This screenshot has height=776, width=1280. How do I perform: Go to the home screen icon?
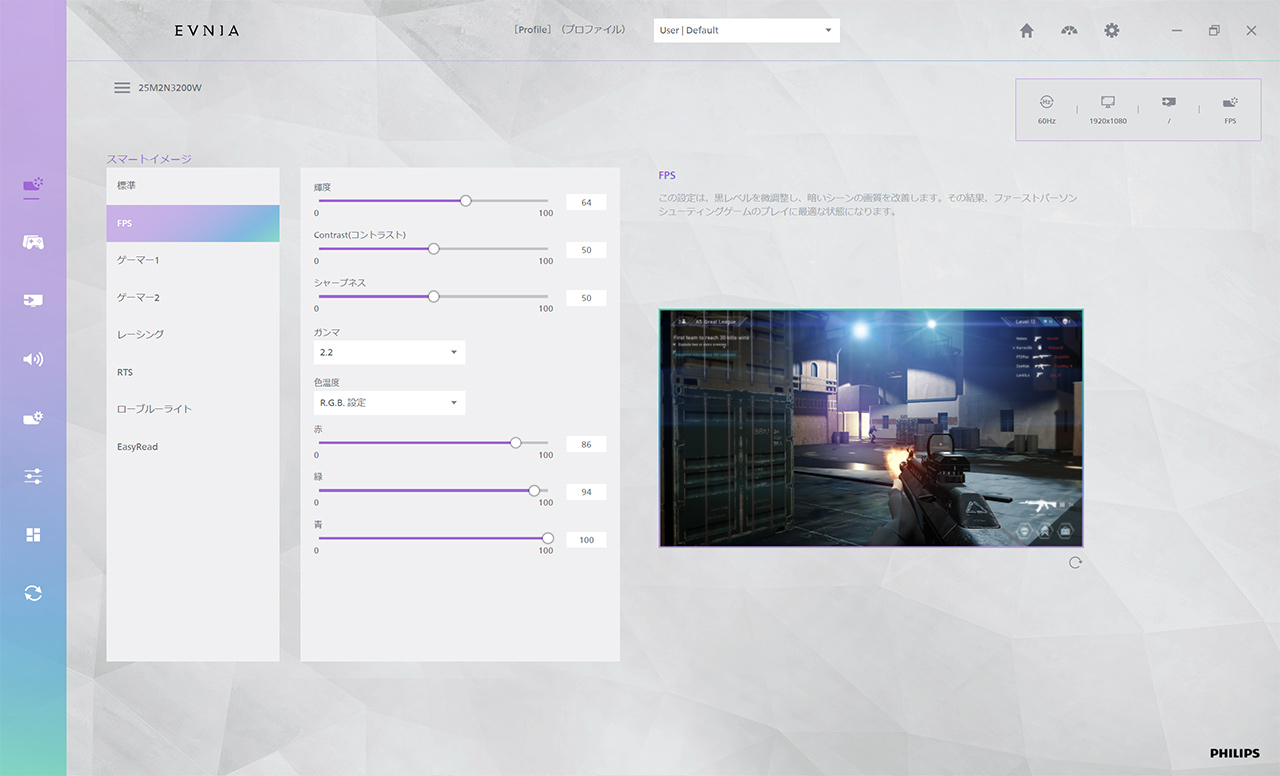(x=1026, y=31)
